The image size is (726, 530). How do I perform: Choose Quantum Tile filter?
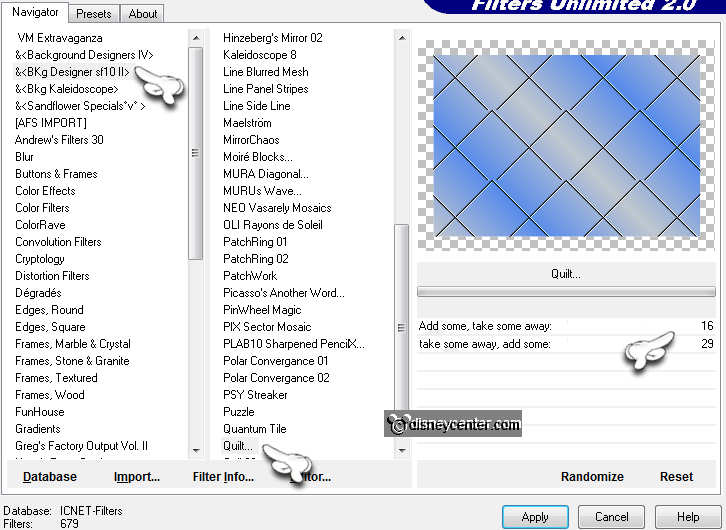[x=255, y=429]
